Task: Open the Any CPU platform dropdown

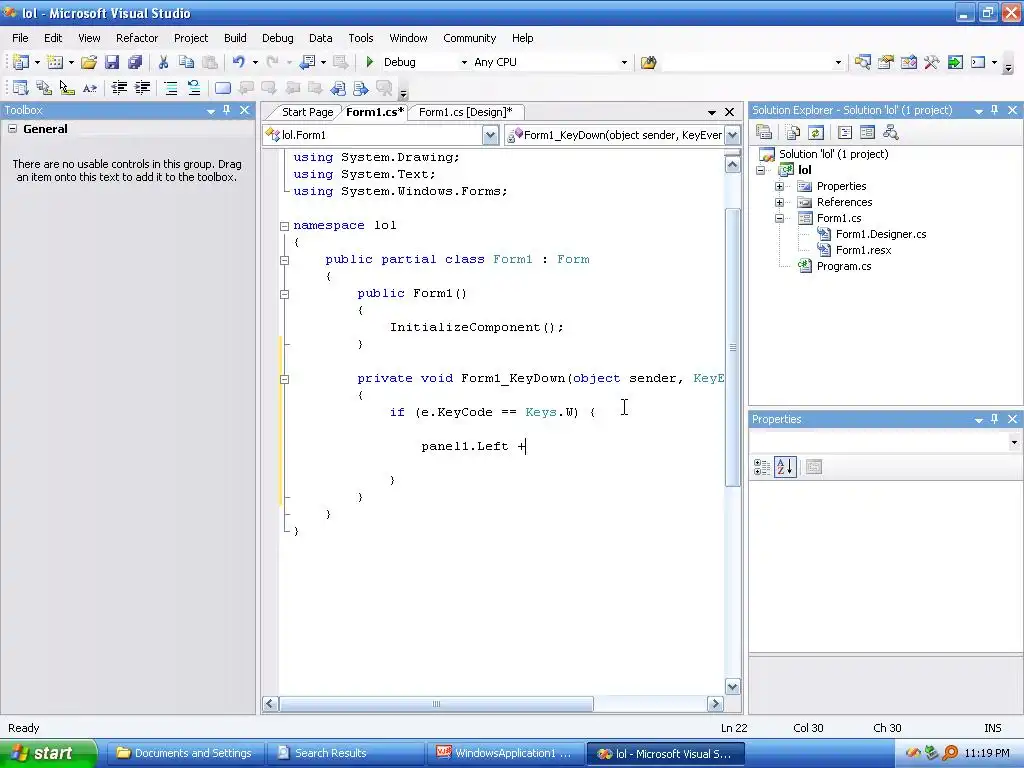Action: click(624, 63)
